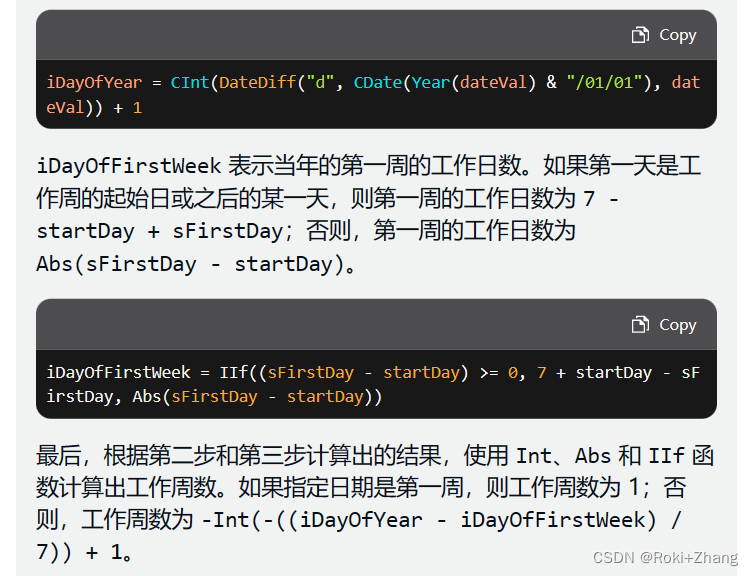Click the paragraph text starting '最后，根据第二步和第三步'
The height and width of the screenshot is (576, 753).
(375, 504)
